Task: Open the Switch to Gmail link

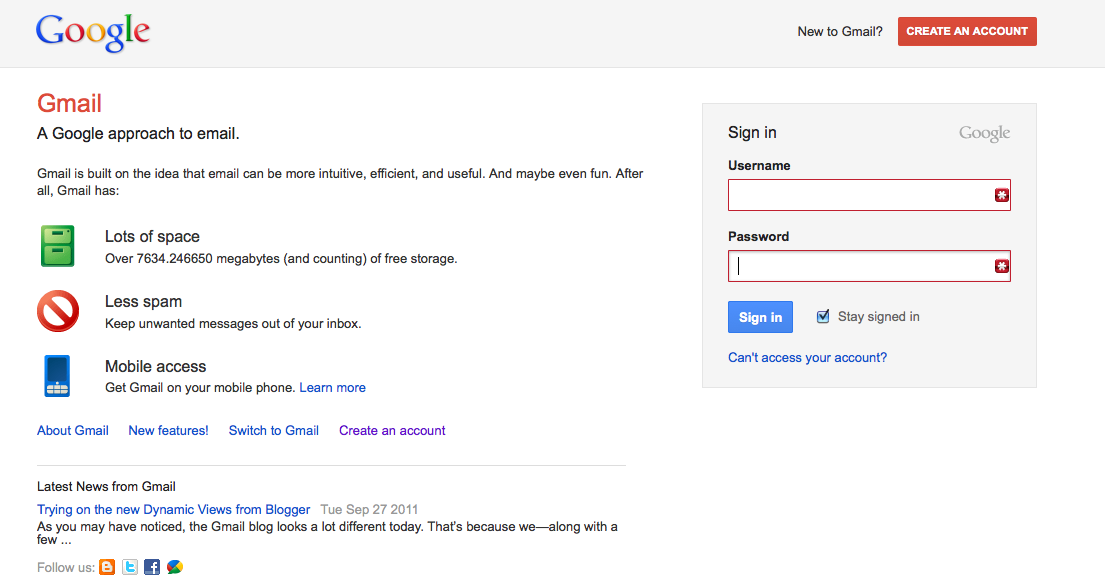Action: [x=273, y=431]
